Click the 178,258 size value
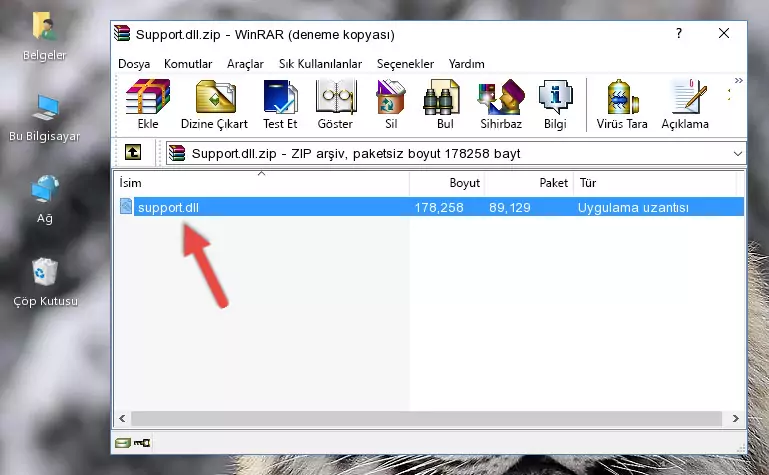 (439, 207)
